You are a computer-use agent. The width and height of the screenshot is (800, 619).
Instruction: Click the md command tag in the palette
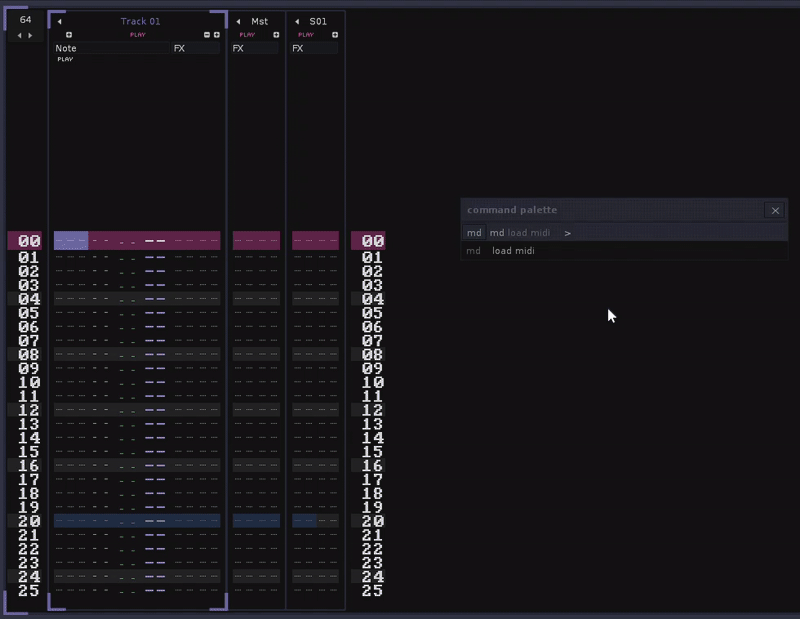[x=474, y=233]
